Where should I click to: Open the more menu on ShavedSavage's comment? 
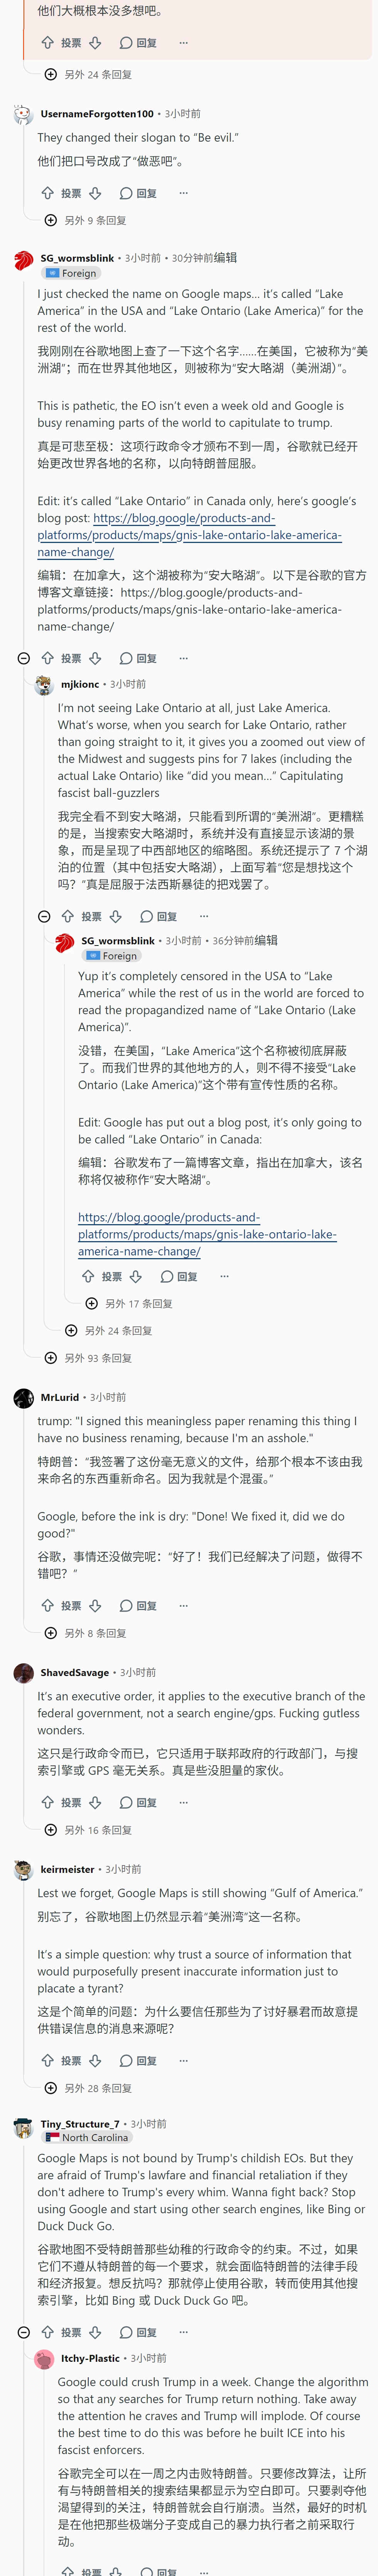[x=183, y=1802]
